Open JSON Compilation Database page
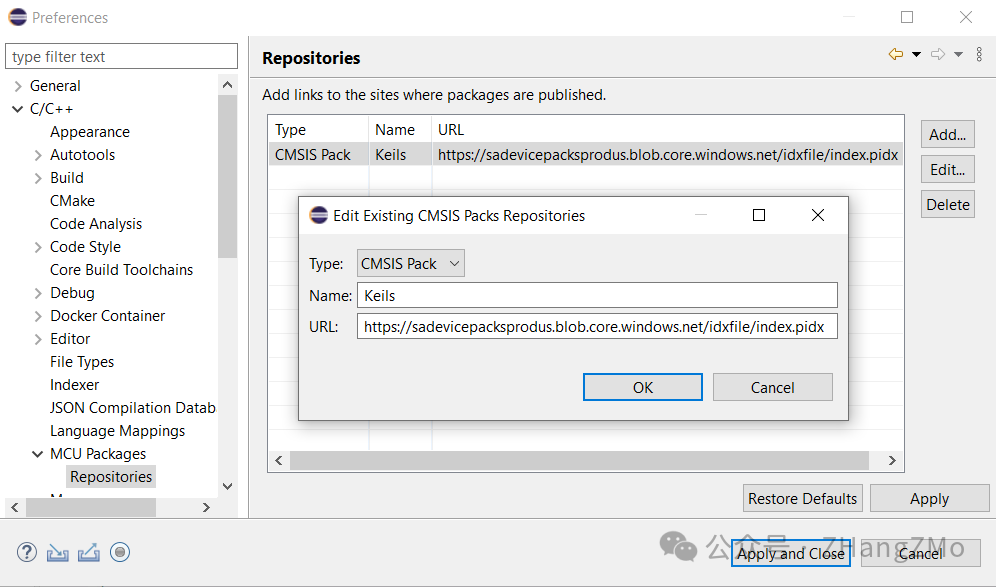 click(132, 408)
